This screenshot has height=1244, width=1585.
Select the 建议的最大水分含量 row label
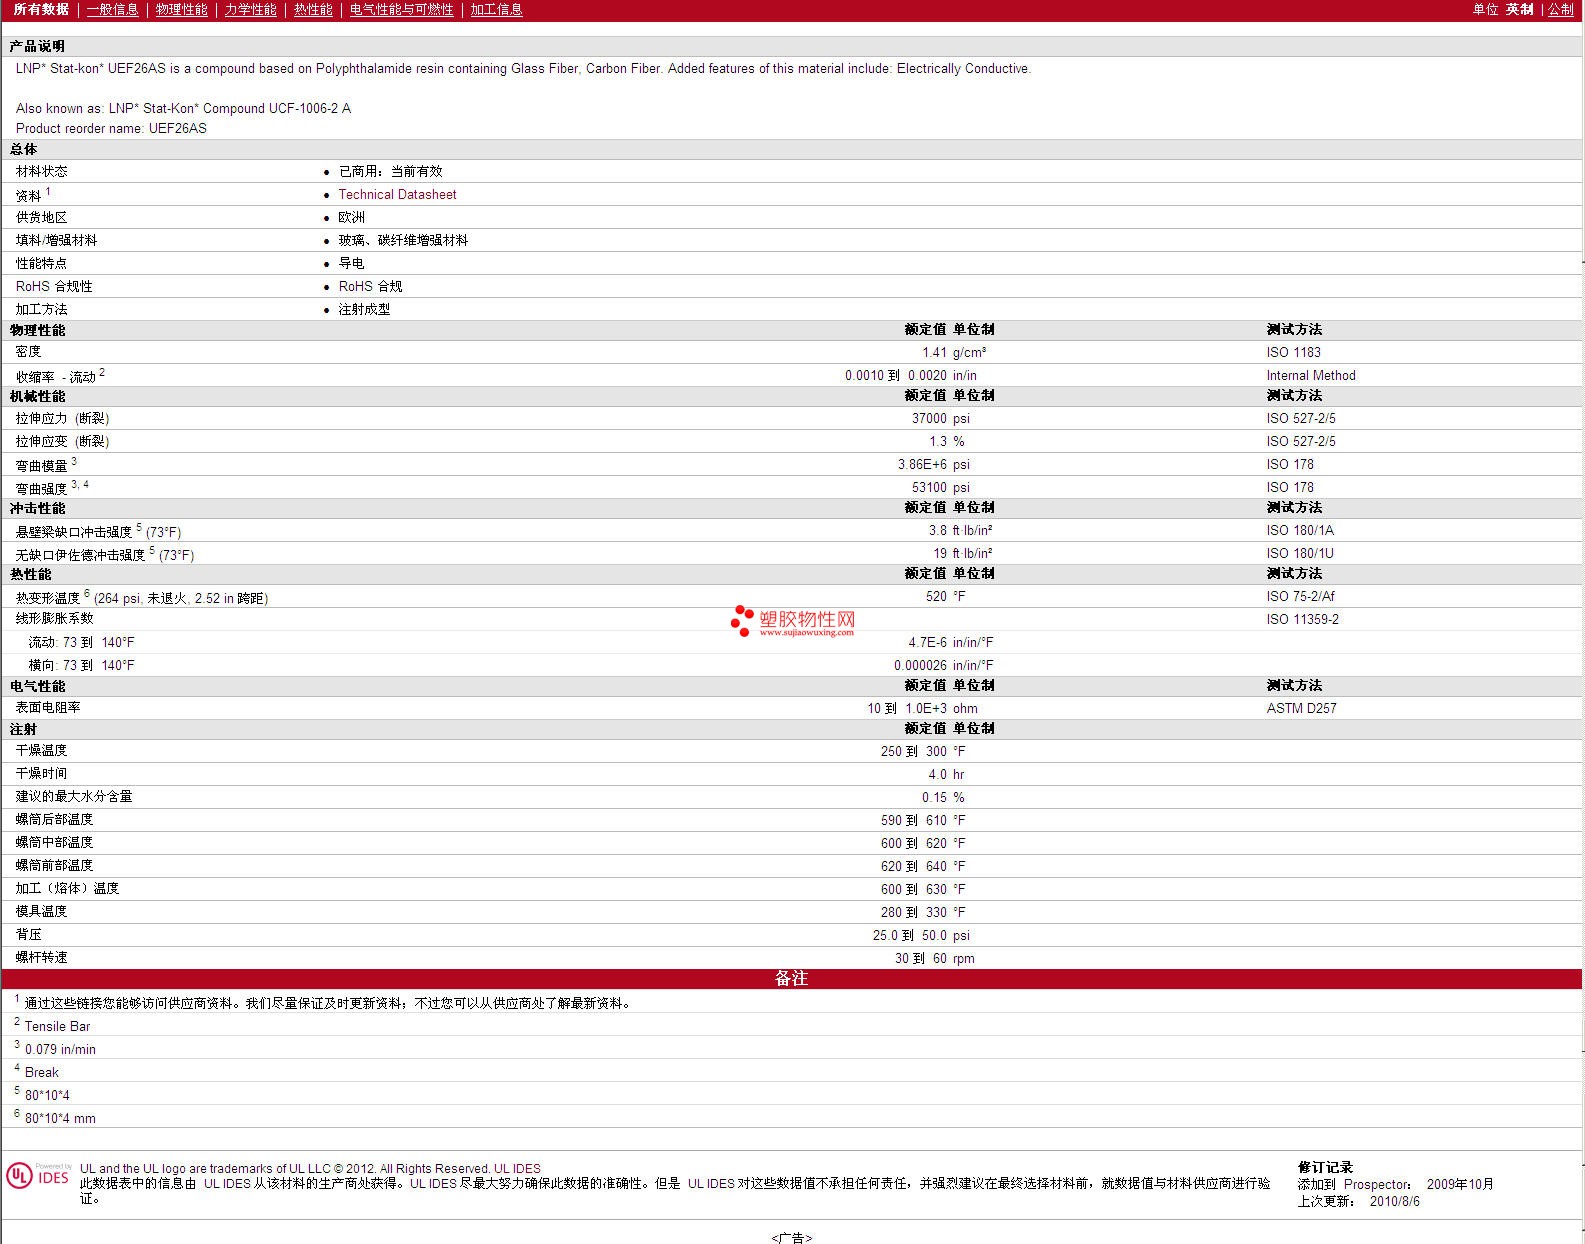[x=74, y=796]
